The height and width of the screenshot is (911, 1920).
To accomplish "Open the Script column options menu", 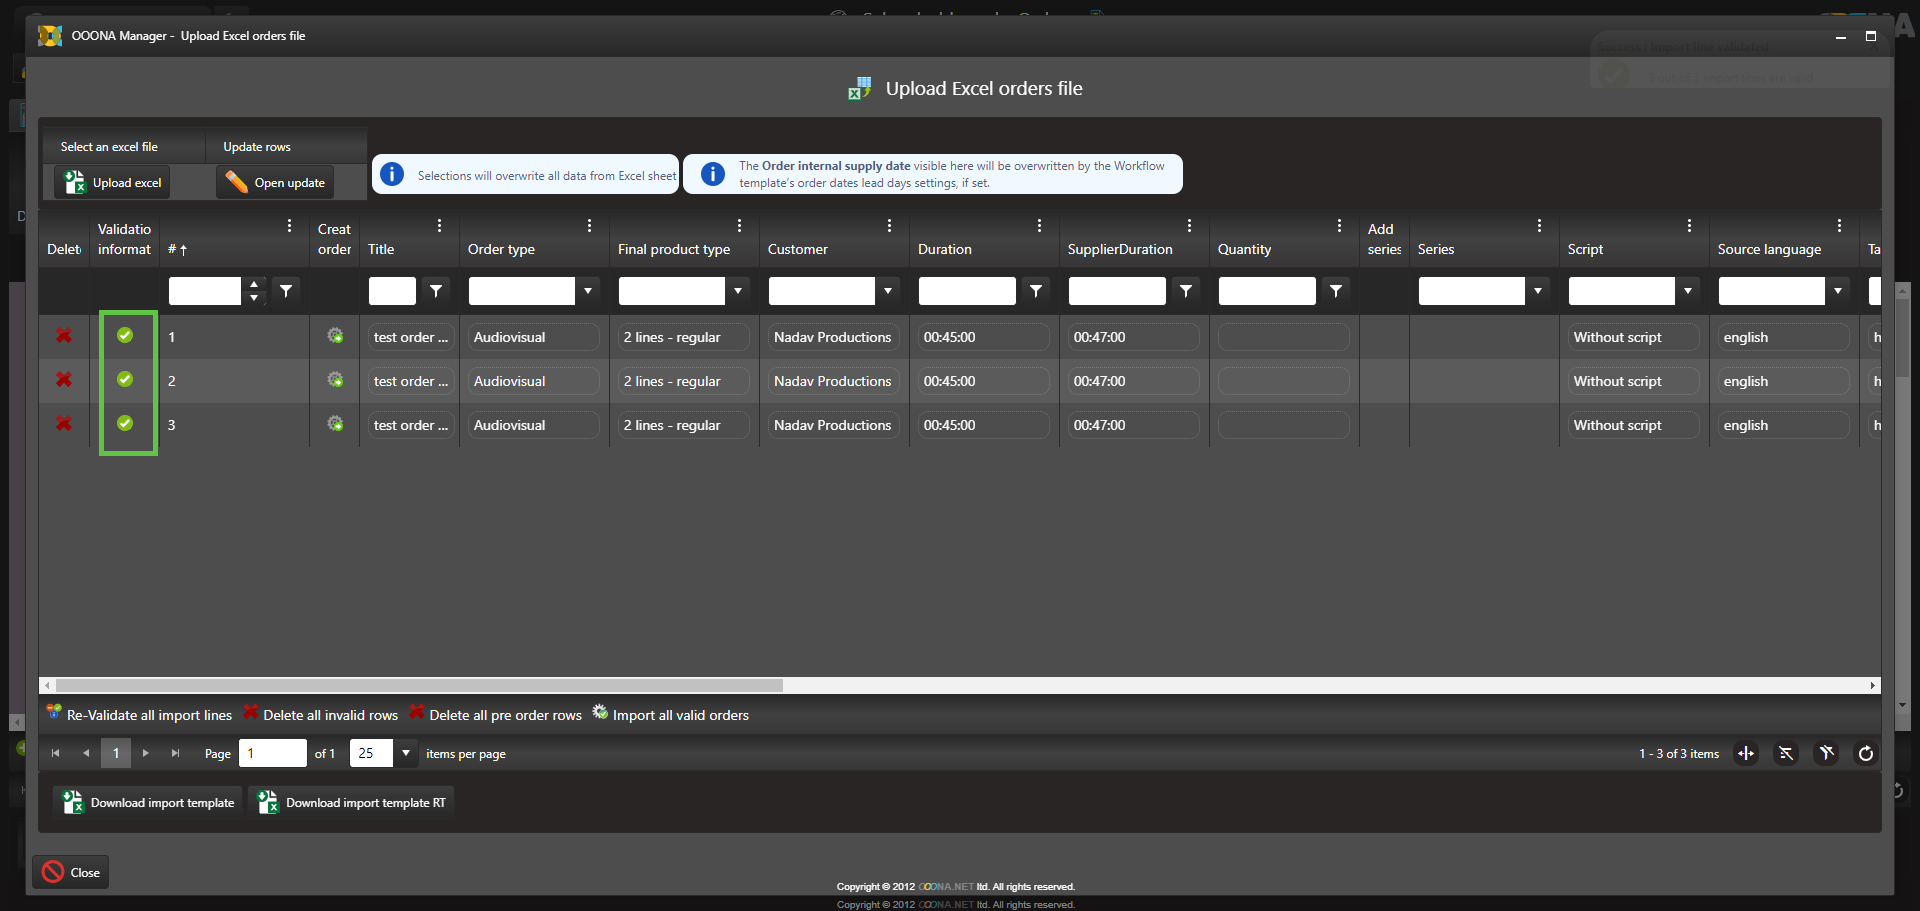I will (1689, 226).
